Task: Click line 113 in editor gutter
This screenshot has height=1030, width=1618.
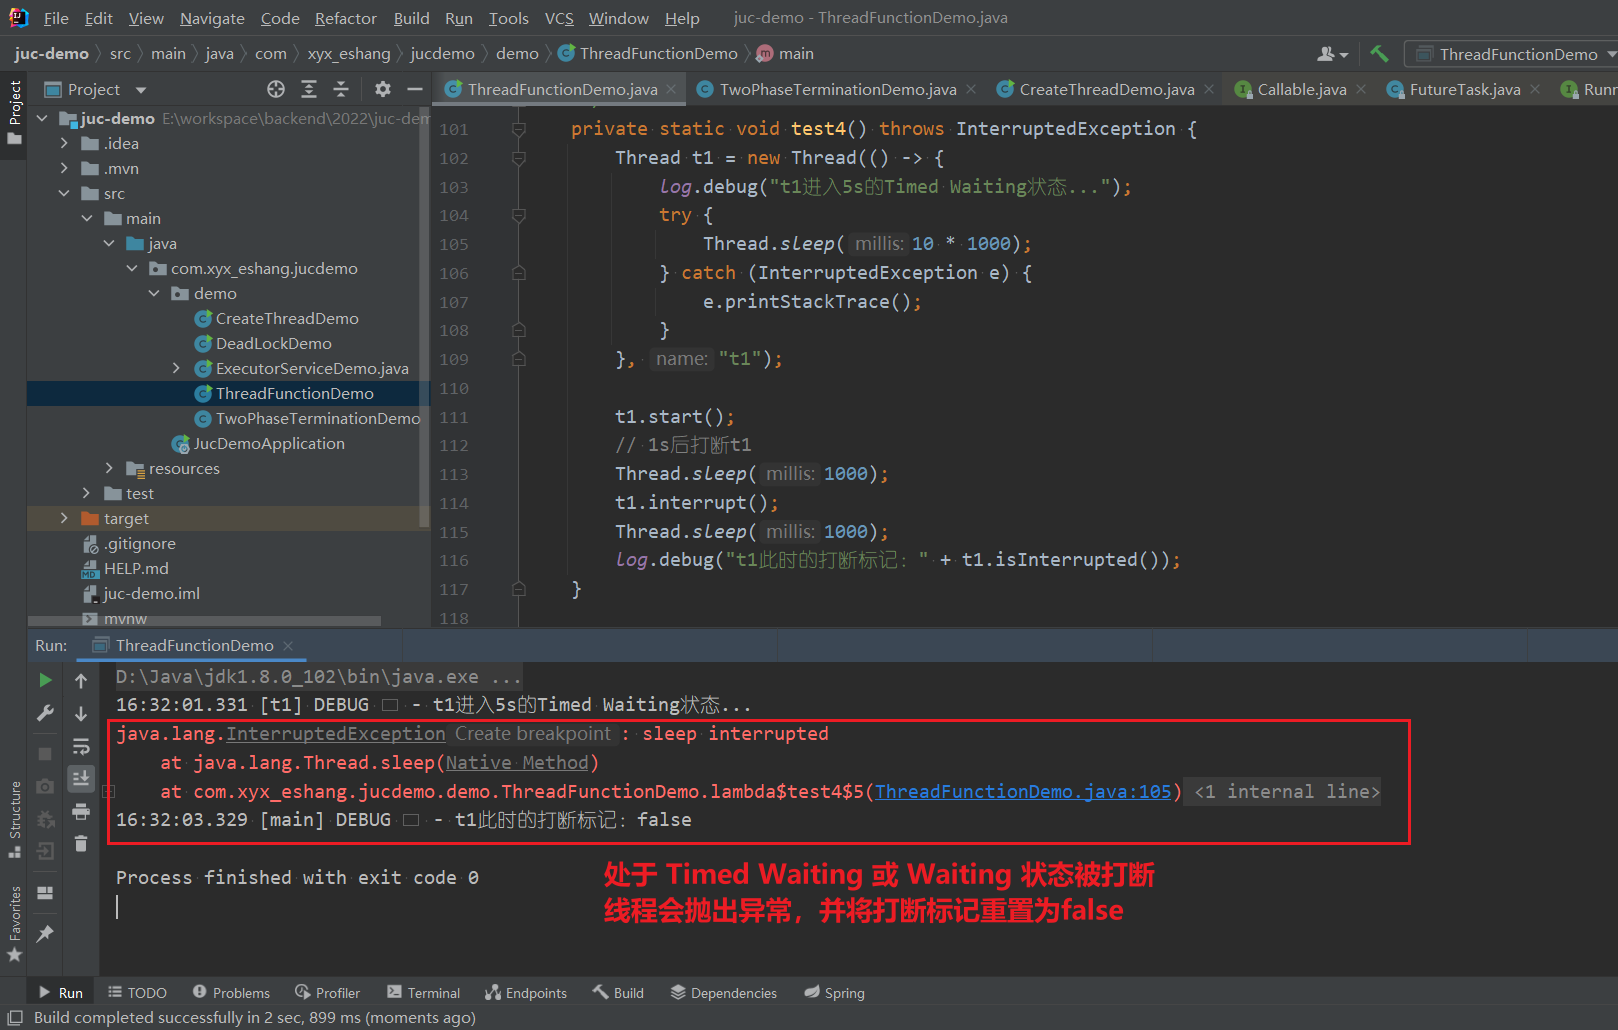Action: (454, 474)
